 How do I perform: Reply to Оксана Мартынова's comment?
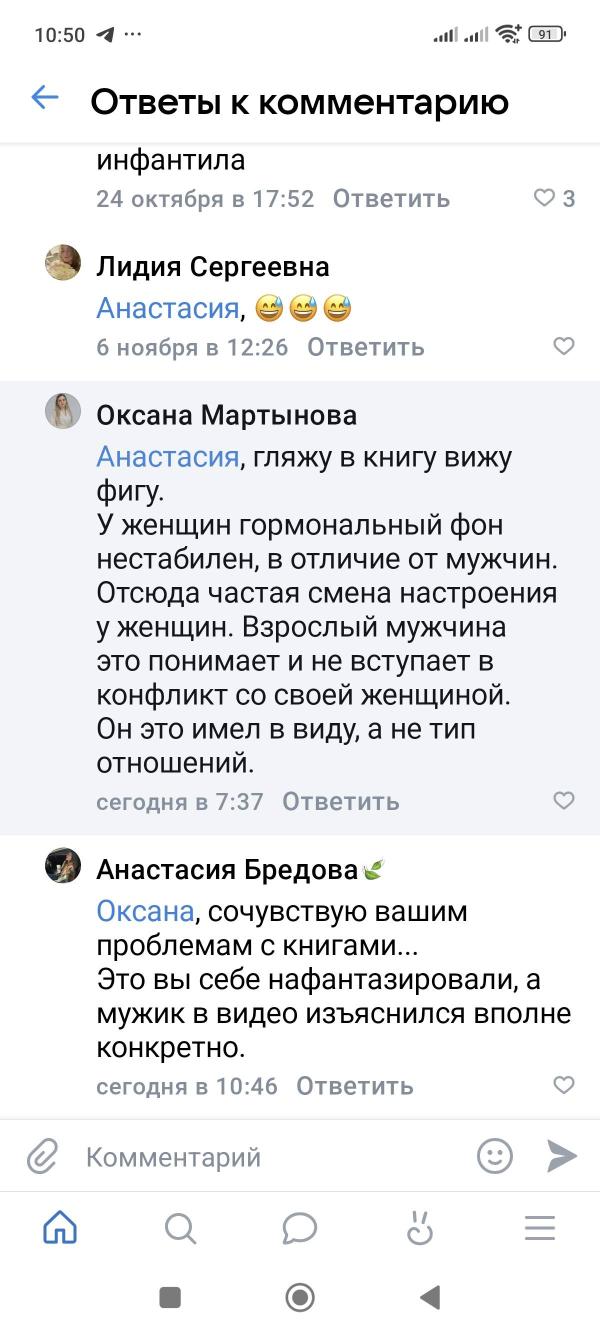coord(341,801)
